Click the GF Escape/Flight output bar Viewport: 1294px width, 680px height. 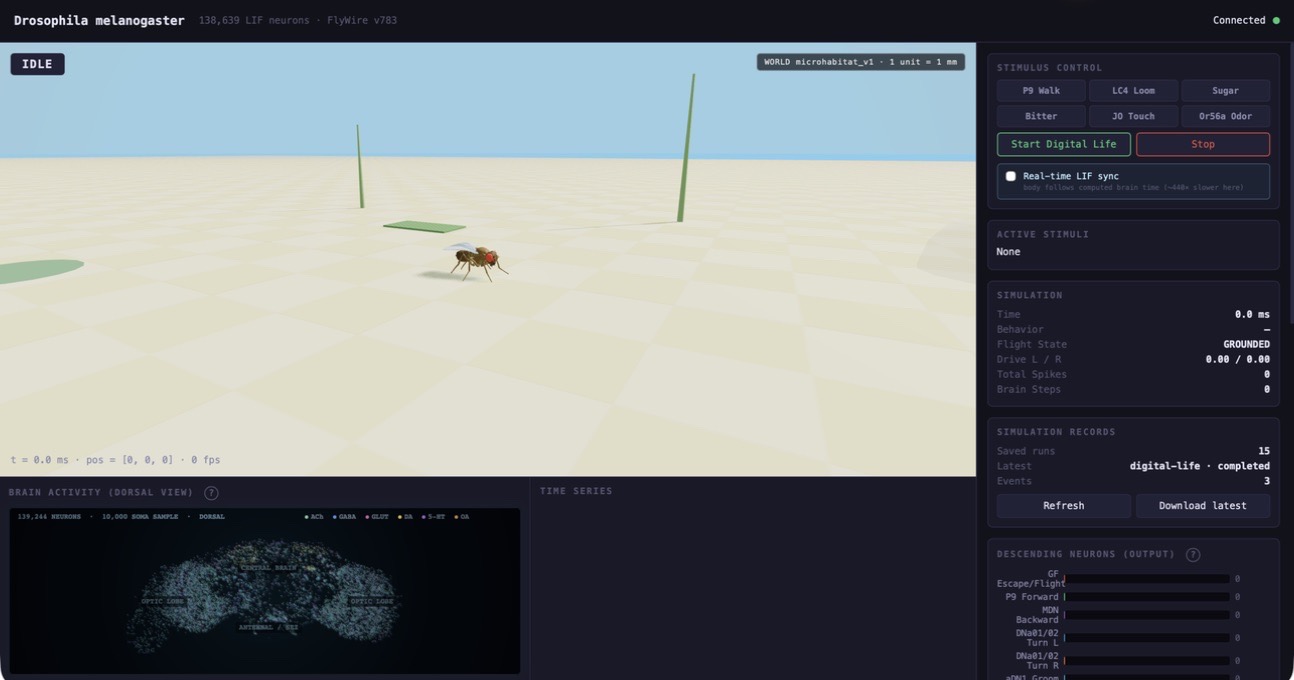pos(1147,579)
